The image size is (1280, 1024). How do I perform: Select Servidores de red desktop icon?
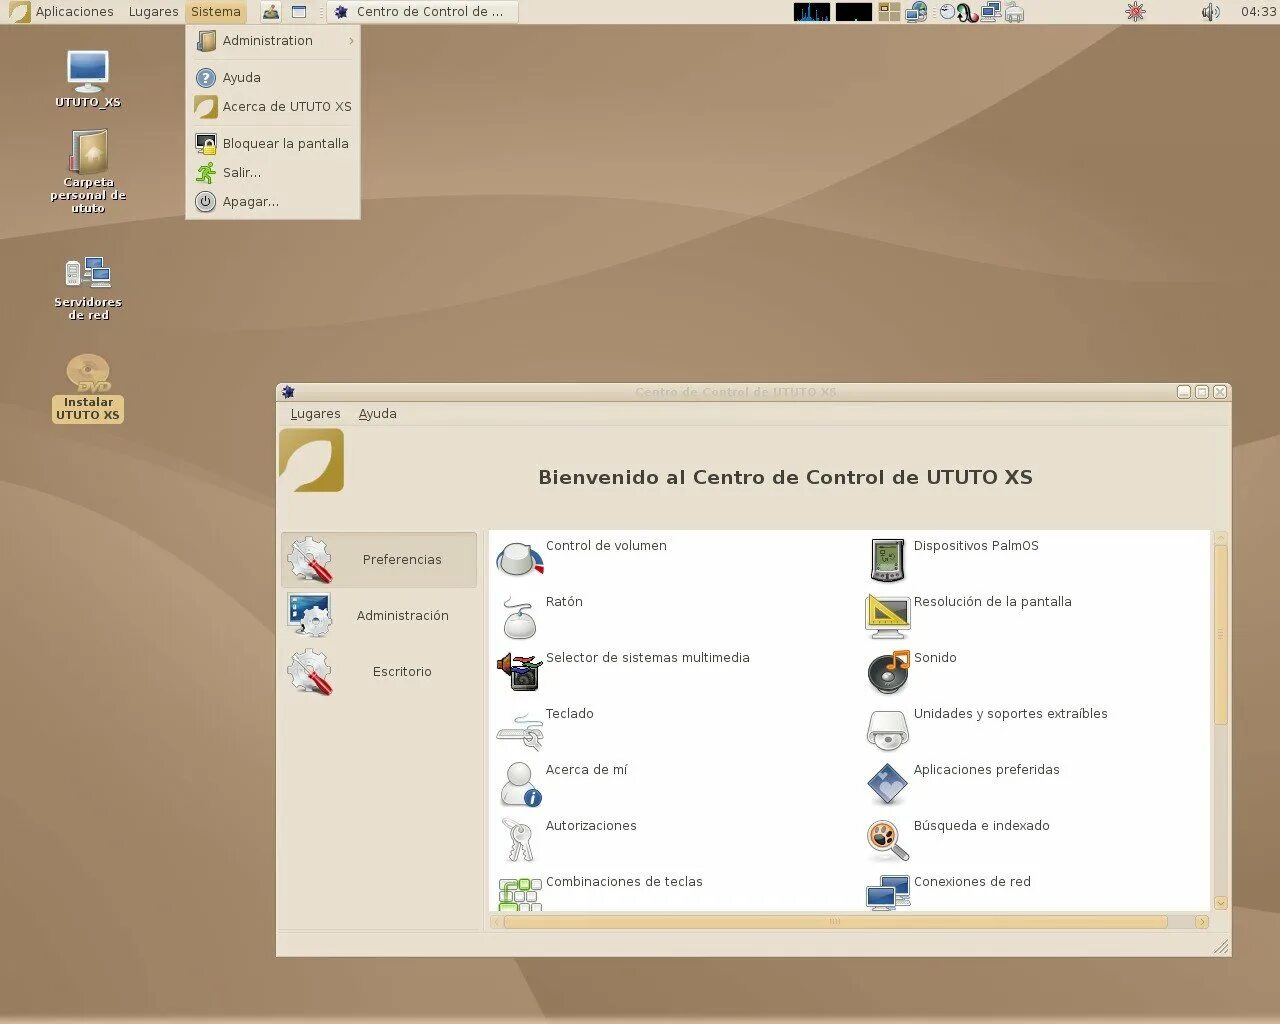[x=88, y=288]
